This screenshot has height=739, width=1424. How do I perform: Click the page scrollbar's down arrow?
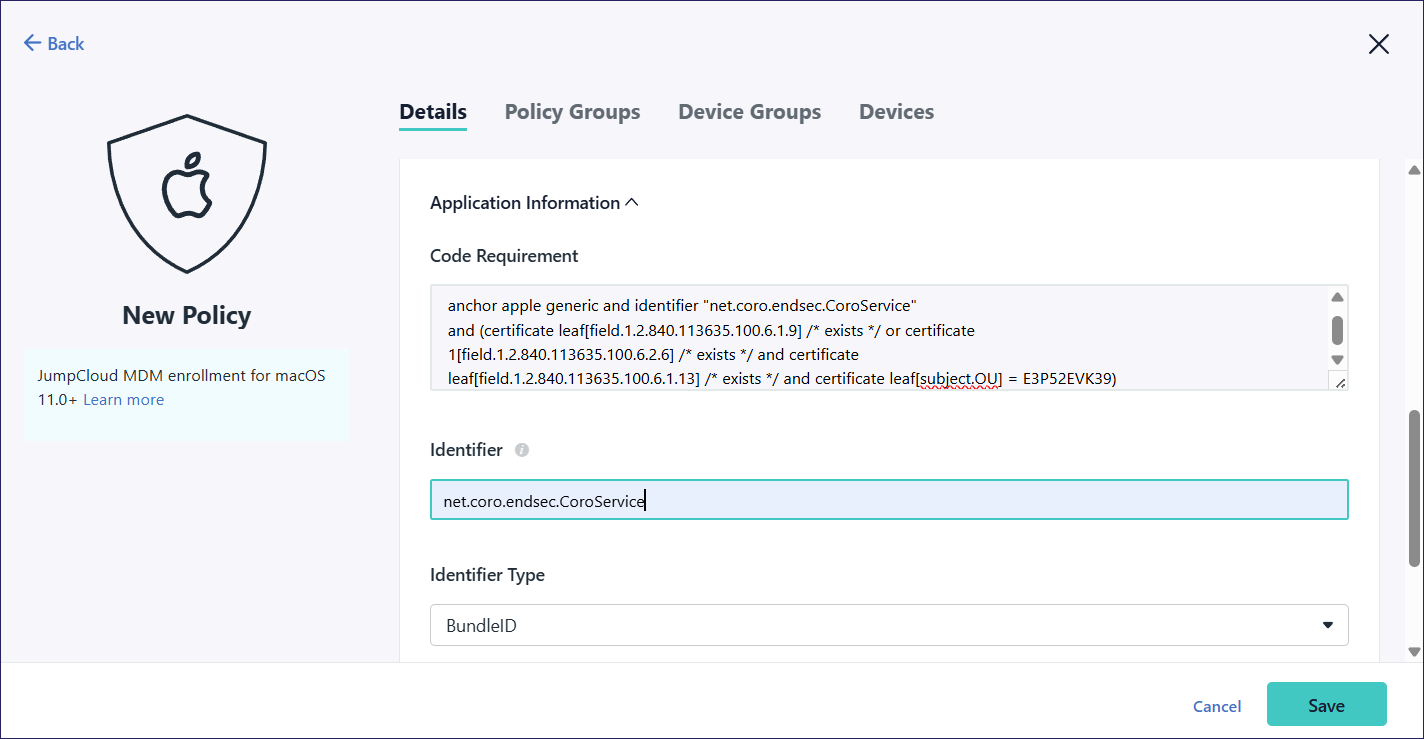1414,652
